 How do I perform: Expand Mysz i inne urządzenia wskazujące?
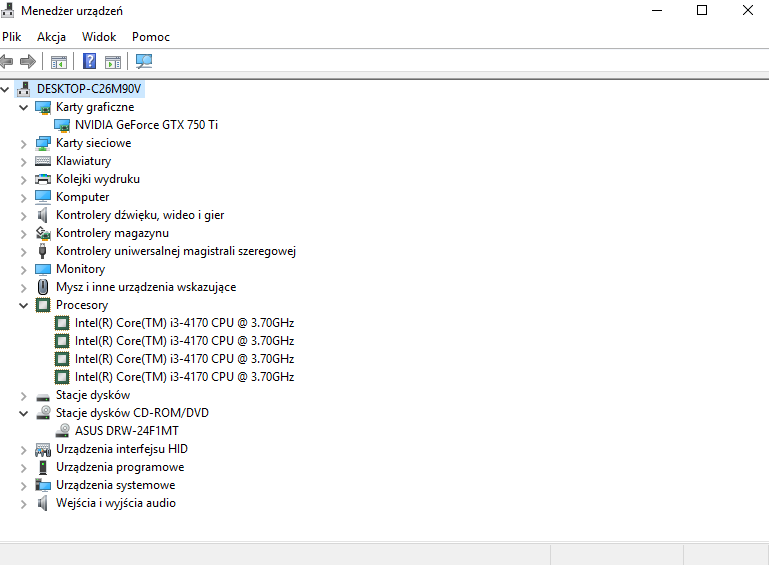pyautogui.click(x=24, y=287)
